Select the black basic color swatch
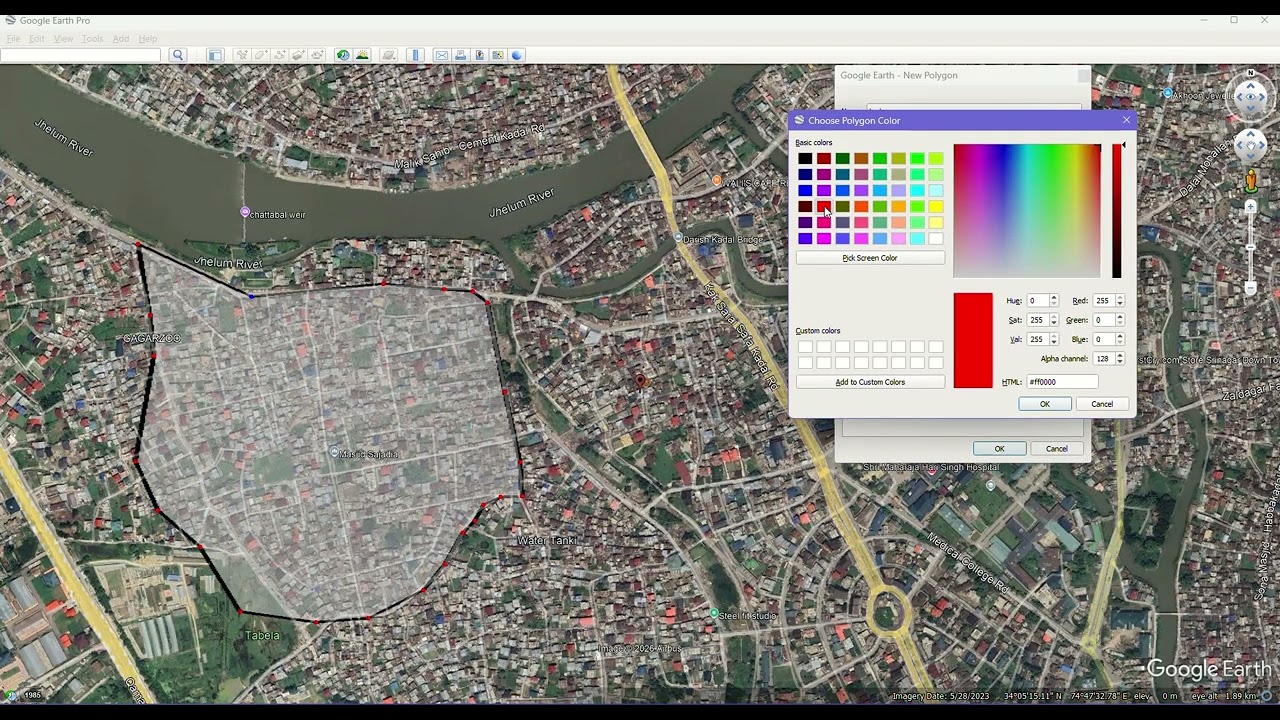 [x=805, y=158]
